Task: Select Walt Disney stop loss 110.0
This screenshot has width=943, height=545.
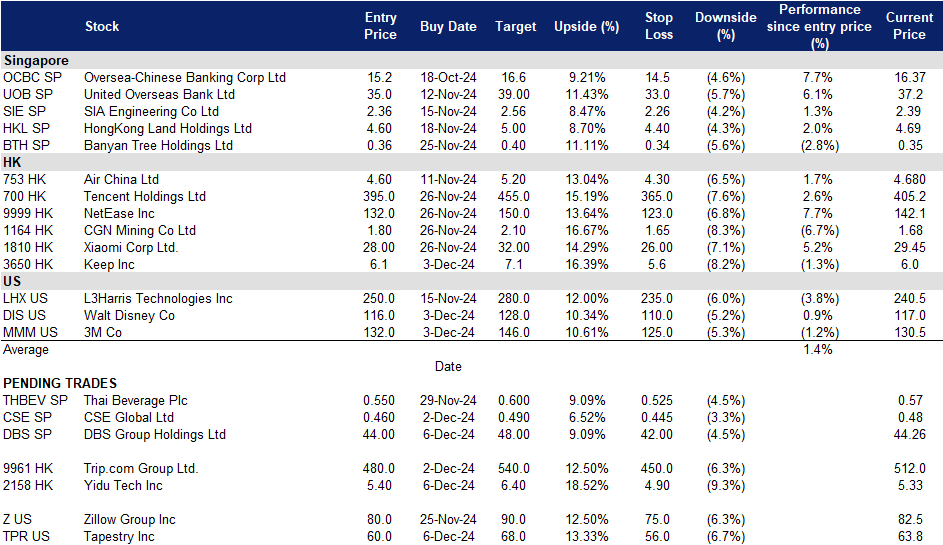Action: click(x=657, y=315)
